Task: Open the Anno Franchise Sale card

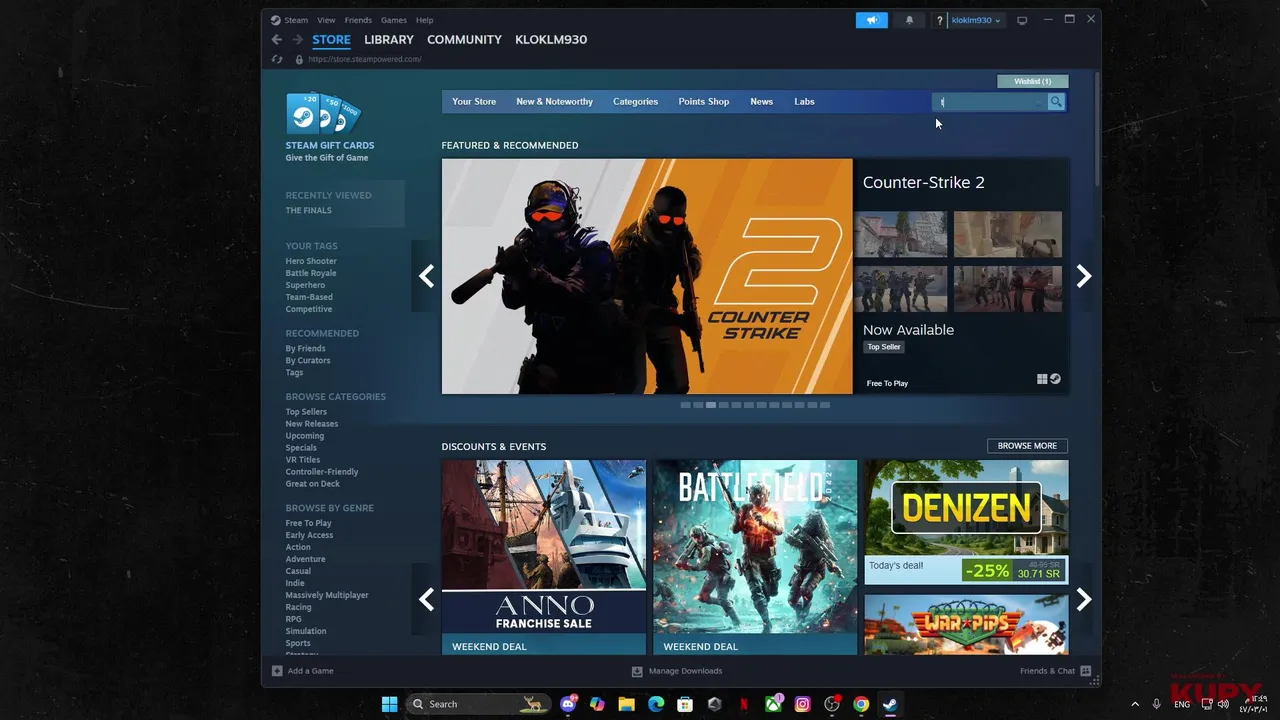Action: (544, 557)
